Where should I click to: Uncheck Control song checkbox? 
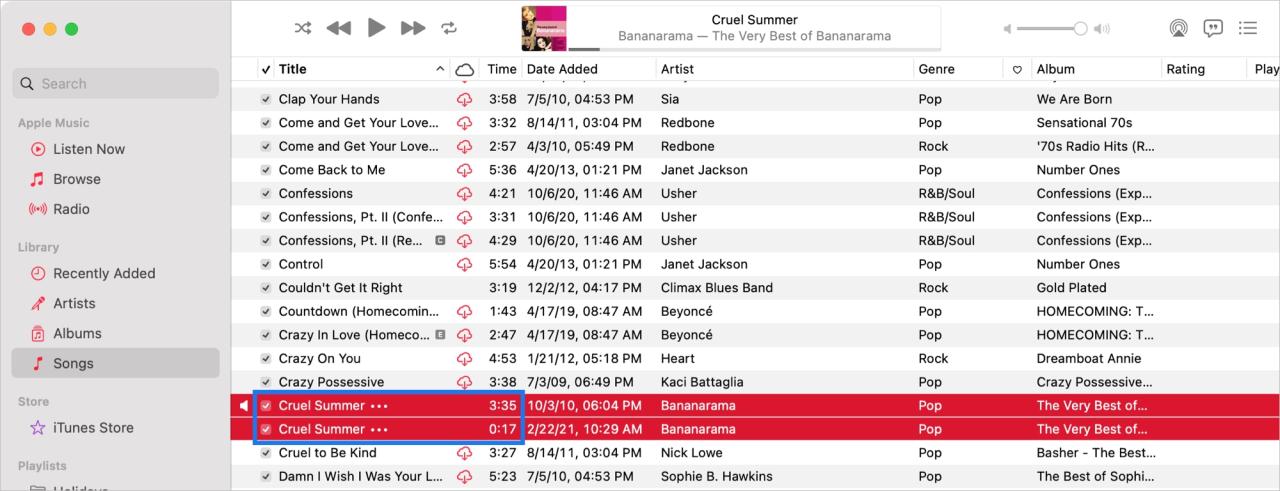[266, 264]
